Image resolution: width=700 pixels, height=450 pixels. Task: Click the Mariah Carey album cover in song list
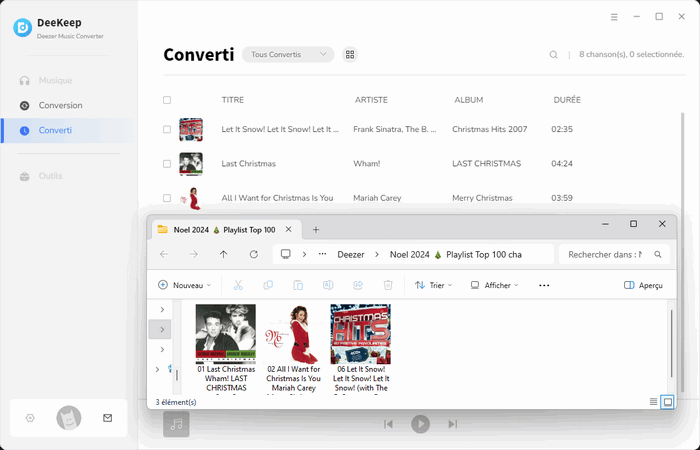tap(191, 198)
